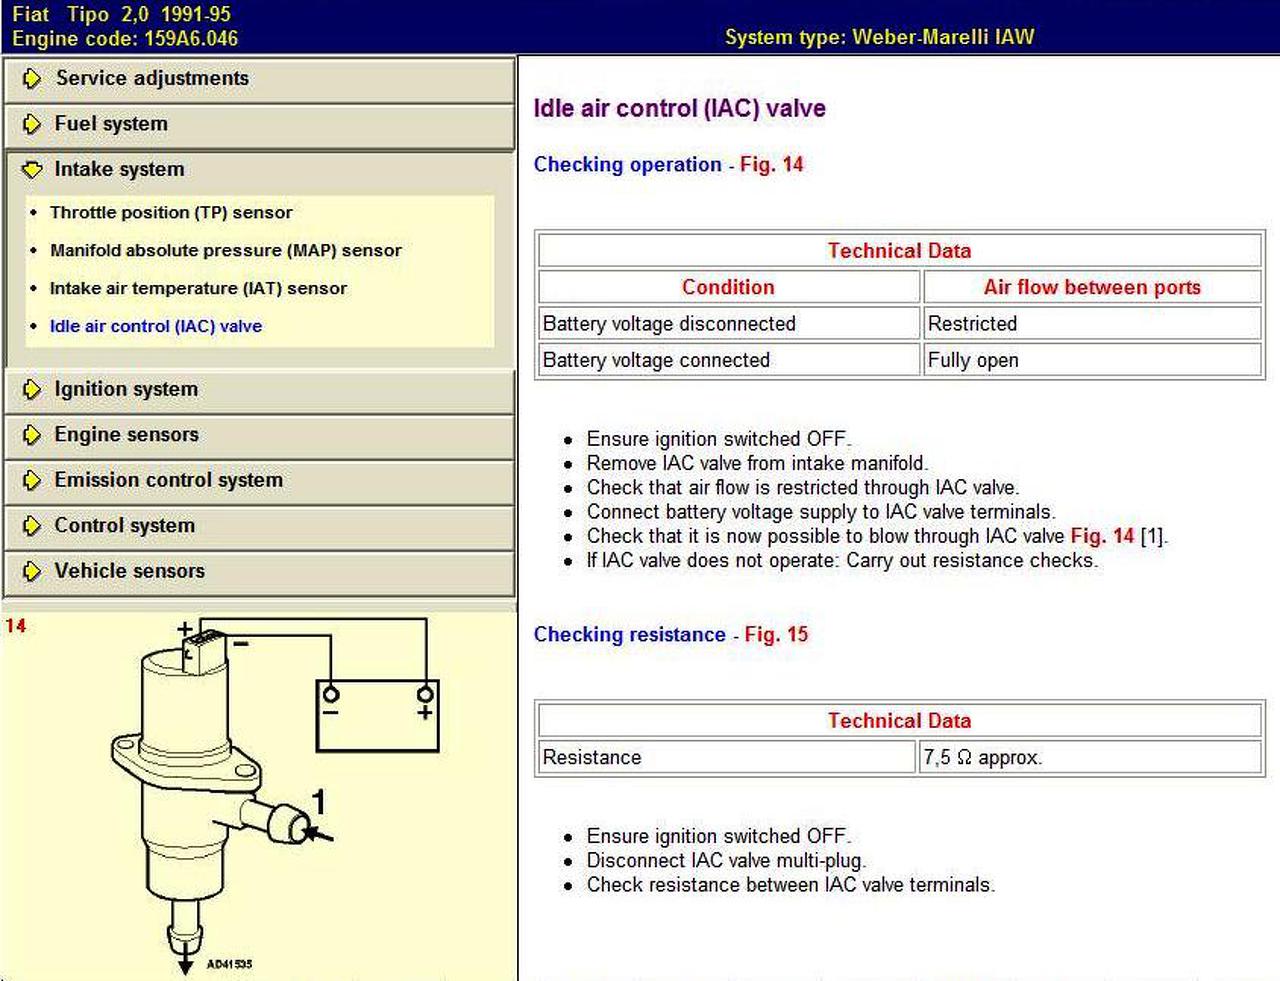1280x981 pixels.
Task: Click 'Check resistance between IAC valve terminals.' step
Action: pos(790,885)
